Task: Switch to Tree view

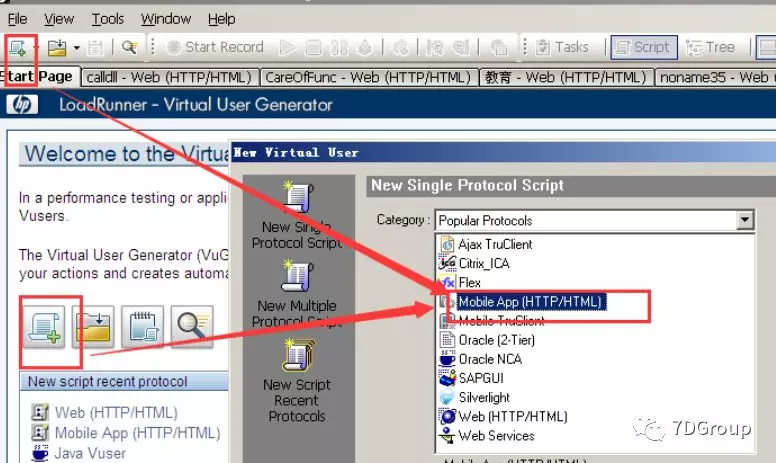Action: point(710,47)
